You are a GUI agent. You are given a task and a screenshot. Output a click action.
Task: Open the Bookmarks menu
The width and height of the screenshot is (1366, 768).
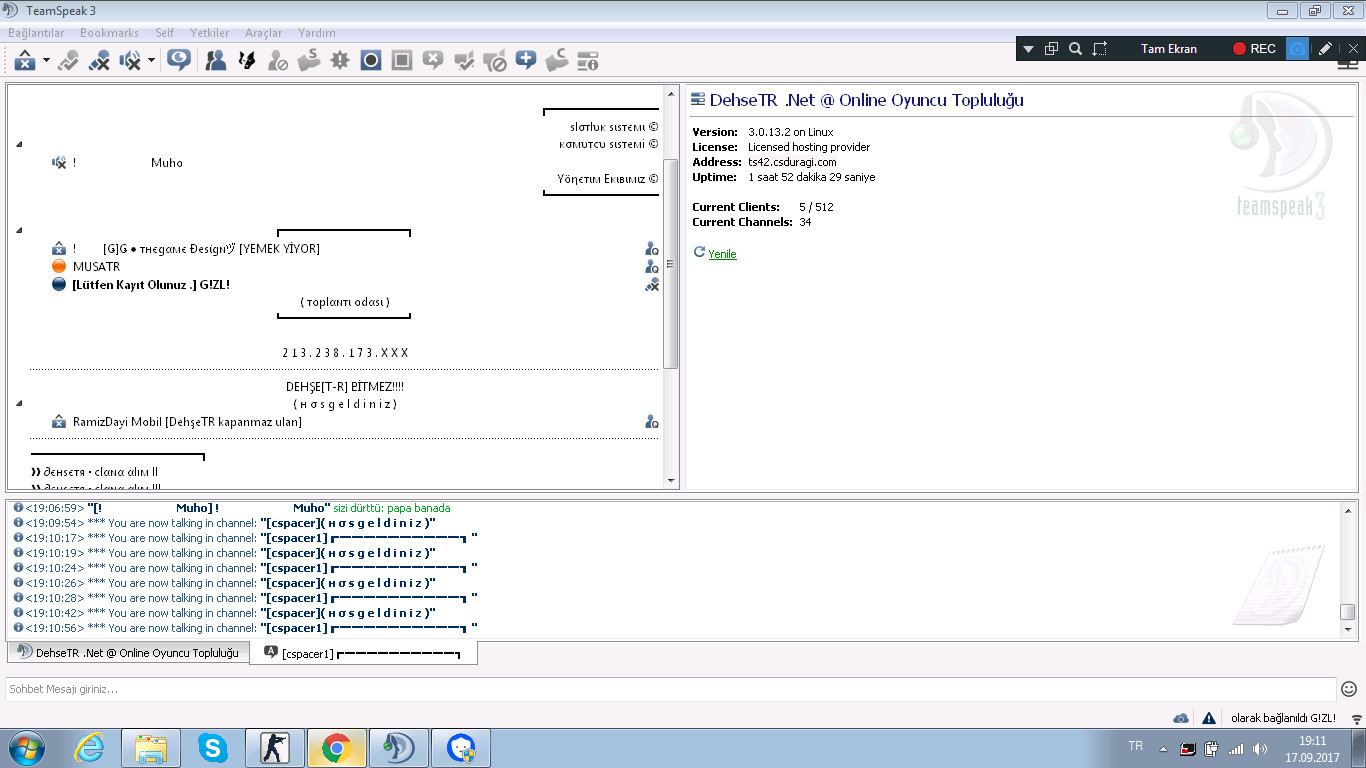click(109, 33)
